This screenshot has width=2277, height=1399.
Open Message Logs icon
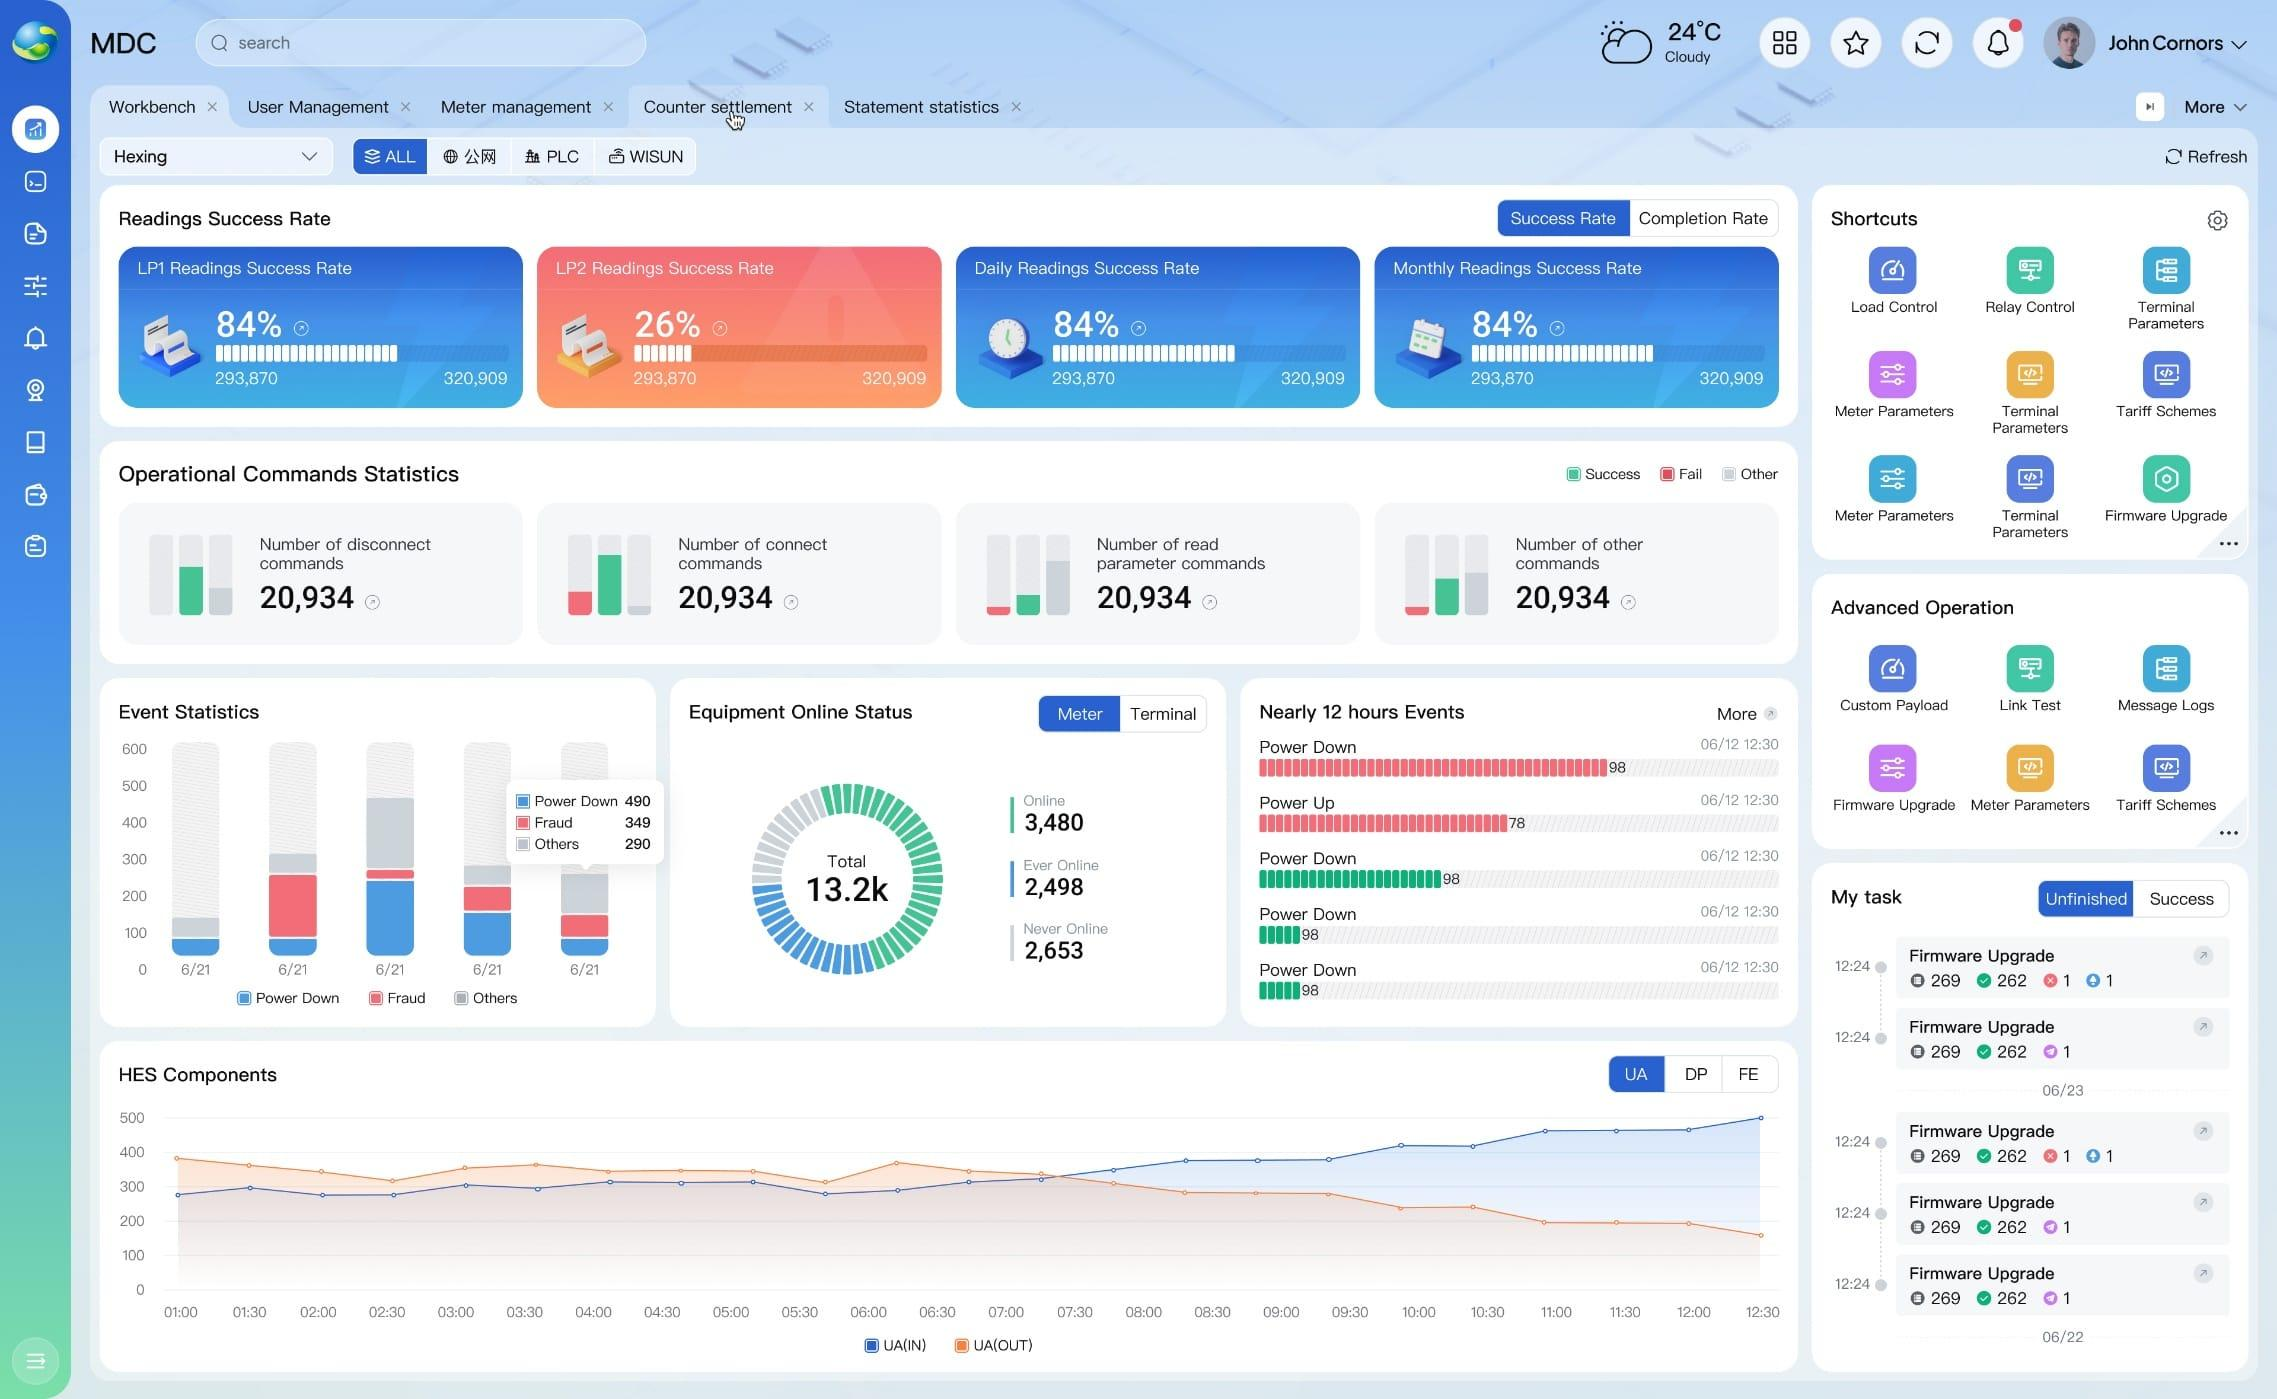(2165, 669)
